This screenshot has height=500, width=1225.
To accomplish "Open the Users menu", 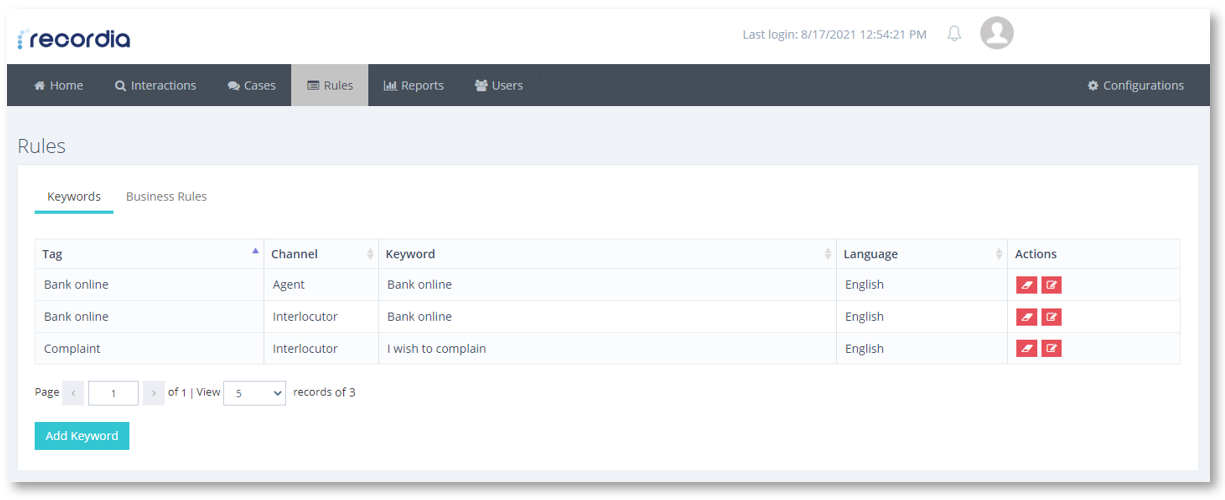I will [x=499, y=85].
